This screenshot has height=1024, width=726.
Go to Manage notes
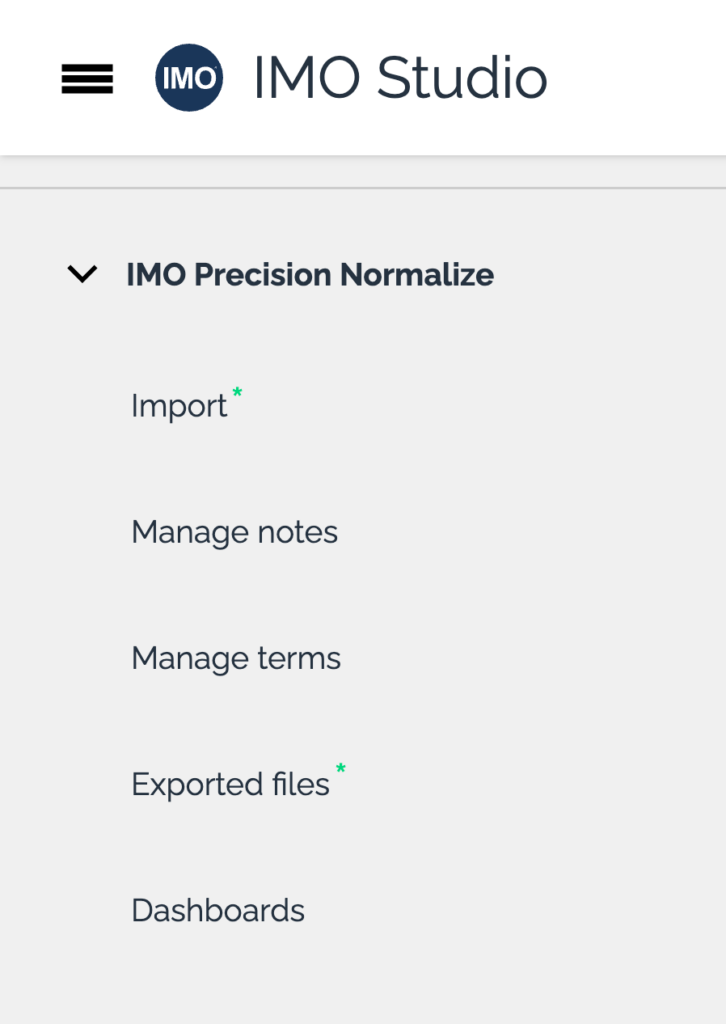[234, 532]
